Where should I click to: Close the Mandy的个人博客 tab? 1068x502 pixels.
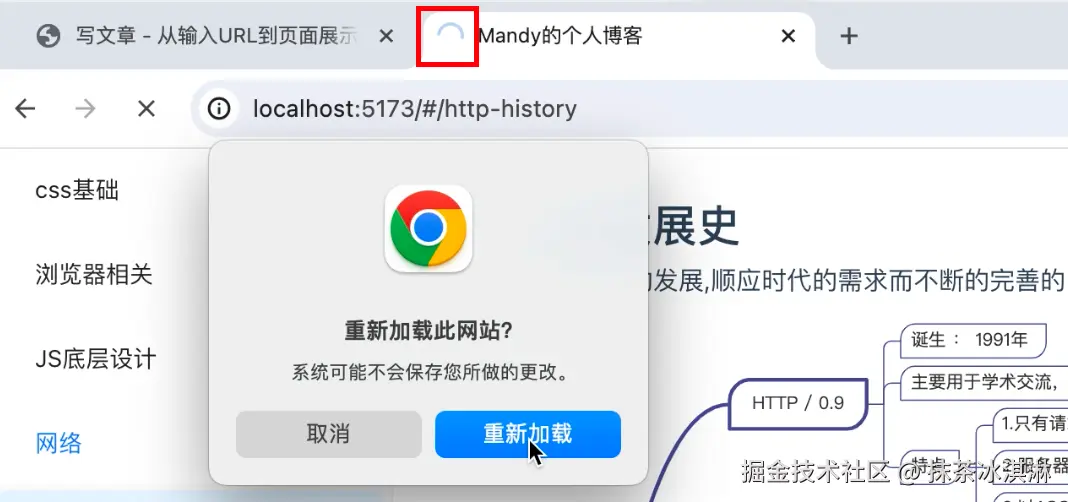coord(788,36)
